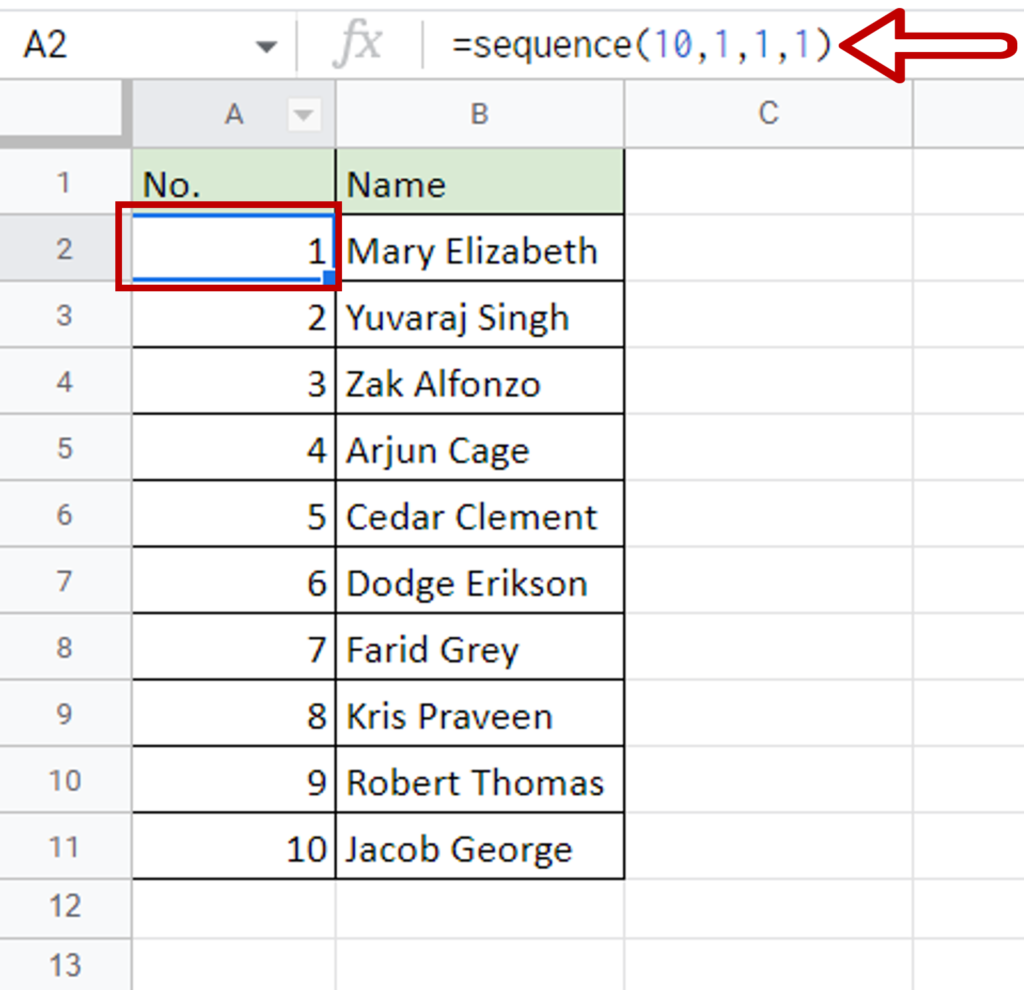Select cell A7 containing 6
Screen dimensions: 1024x990
point(234,581)
